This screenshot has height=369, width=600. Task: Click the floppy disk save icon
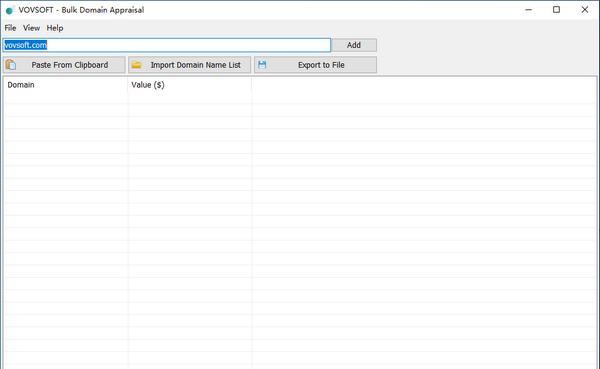point(262,65)
